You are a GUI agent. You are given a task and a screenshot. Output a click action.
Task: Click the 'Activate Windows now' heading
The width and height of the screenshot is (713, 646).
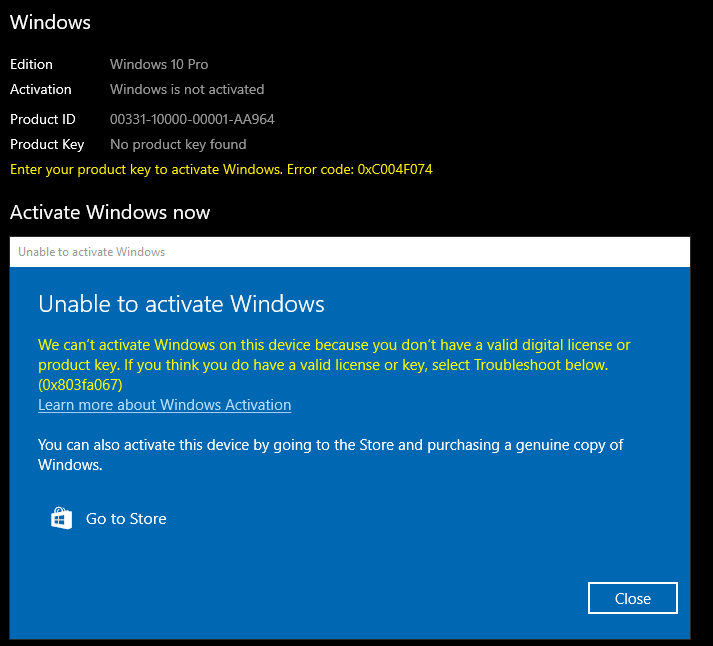point(110,212)
